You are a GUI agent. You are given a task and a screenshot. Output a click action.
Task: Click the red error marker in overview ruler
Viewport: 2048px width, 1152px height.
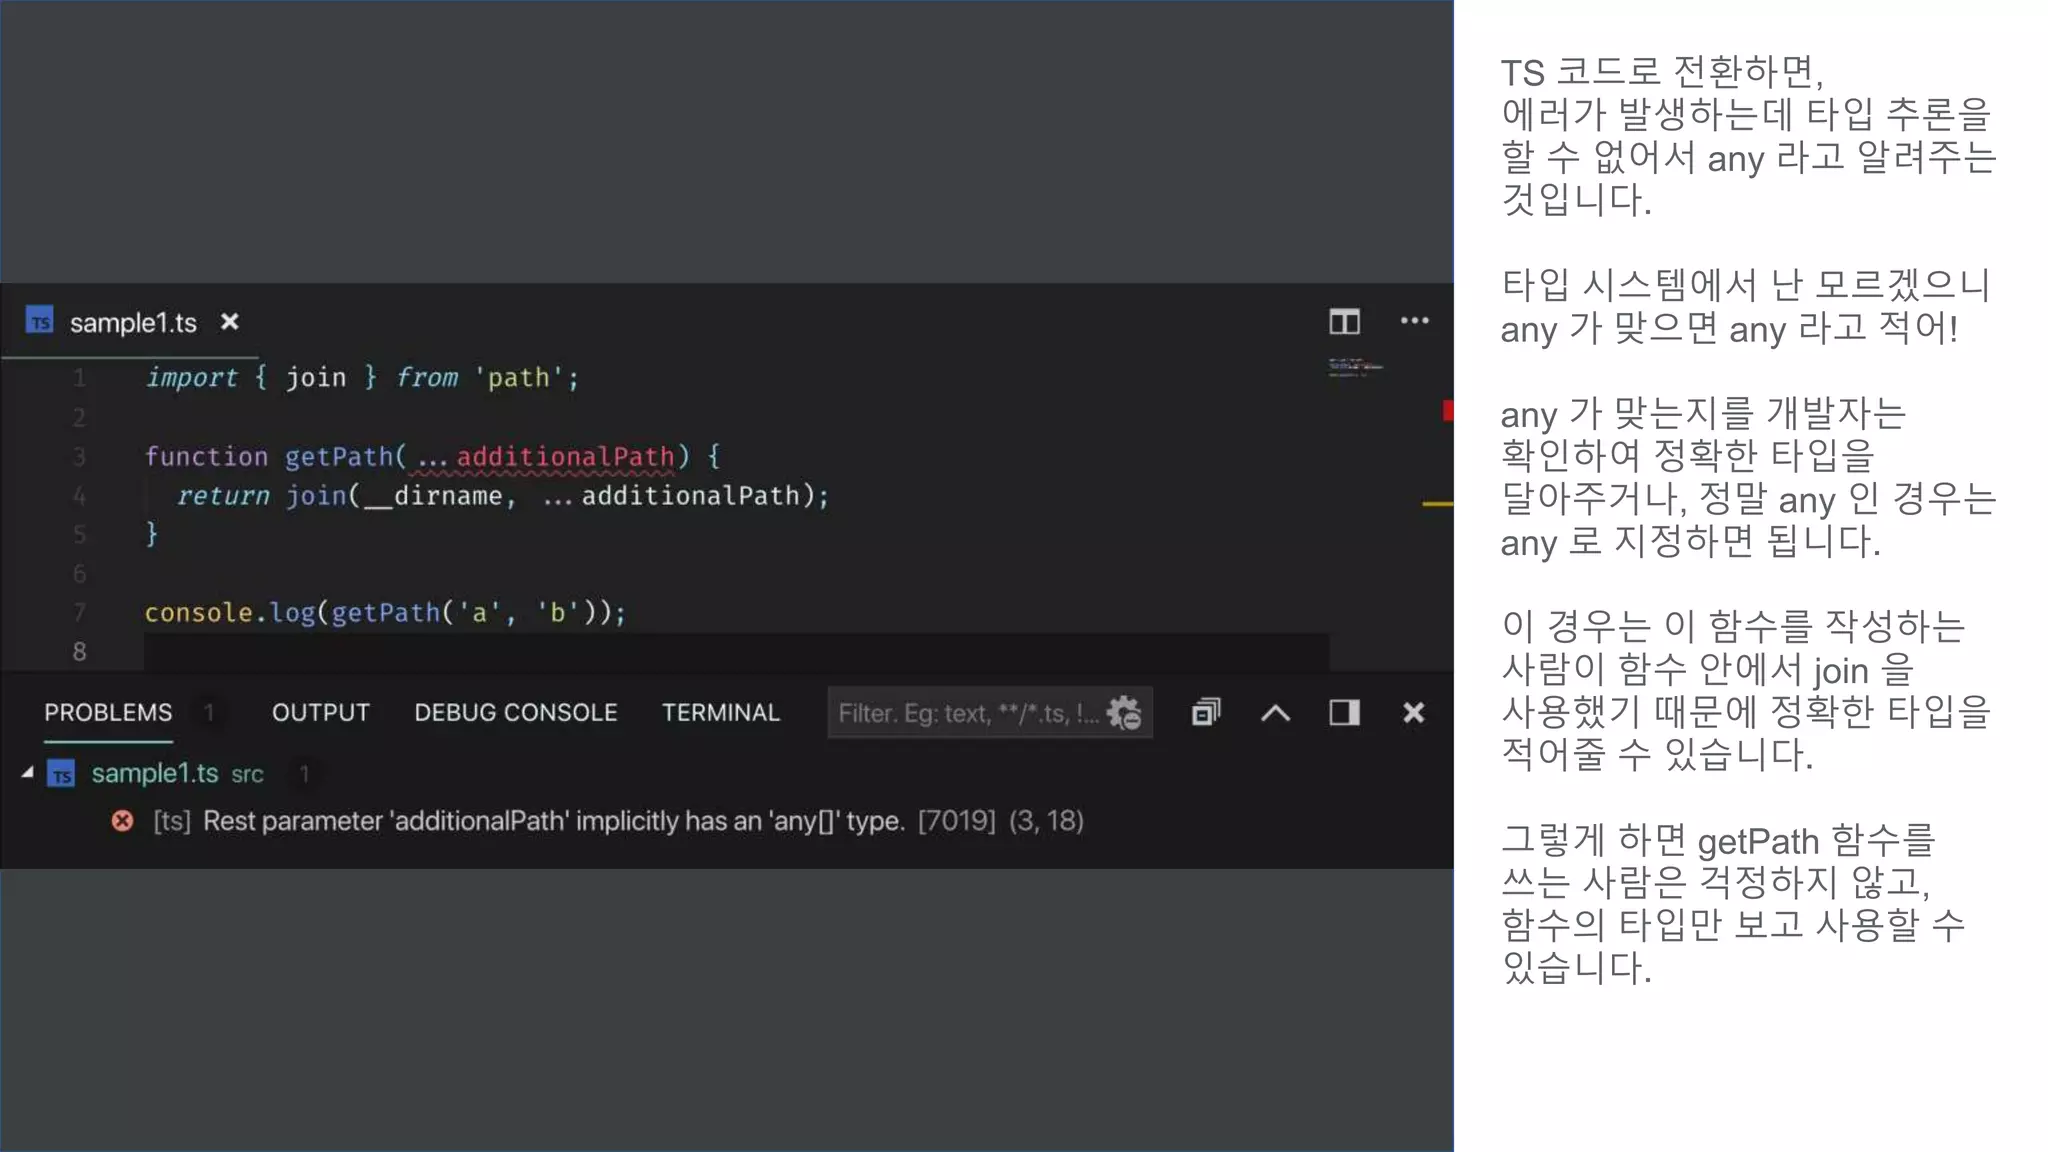1447,410
